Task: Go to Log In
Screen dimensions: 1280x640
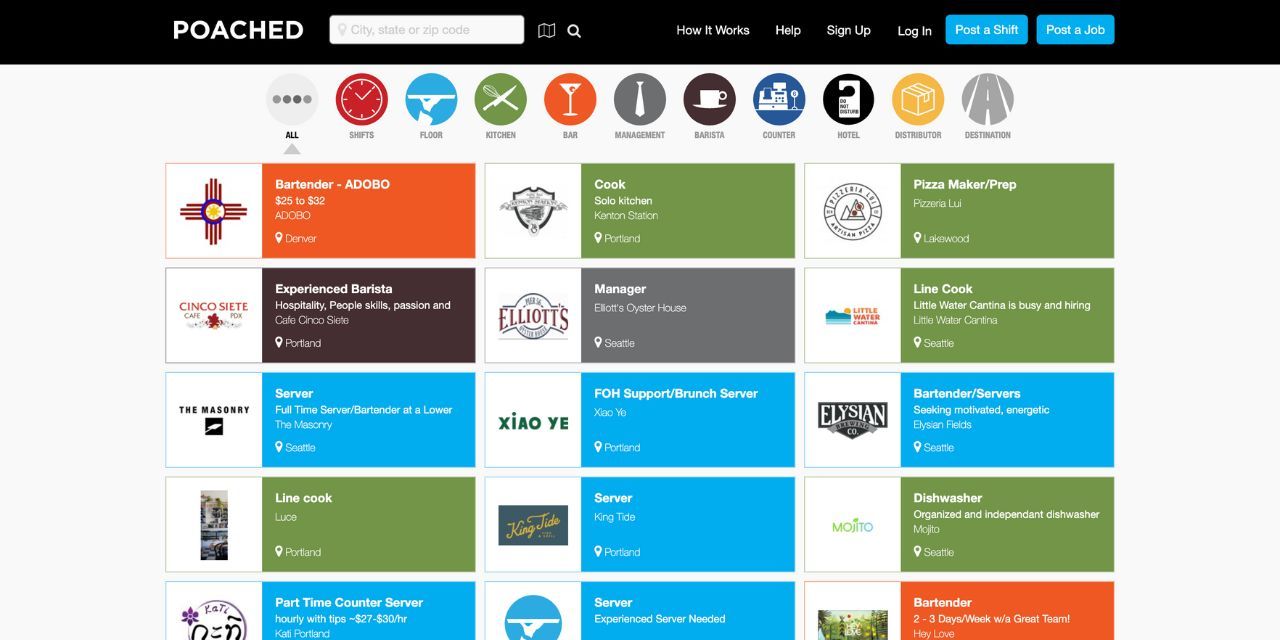Action: coord(914,31)
